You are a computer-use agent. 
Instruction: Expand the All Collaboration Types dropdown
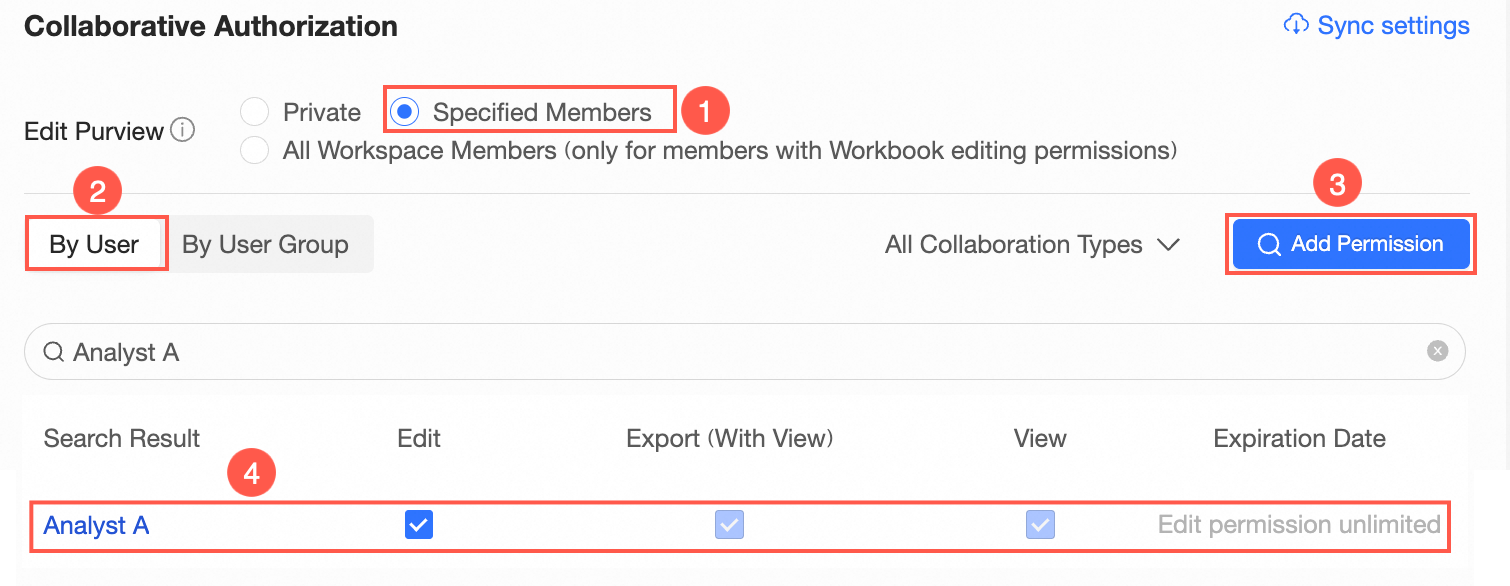click(x=1033, y=244)
